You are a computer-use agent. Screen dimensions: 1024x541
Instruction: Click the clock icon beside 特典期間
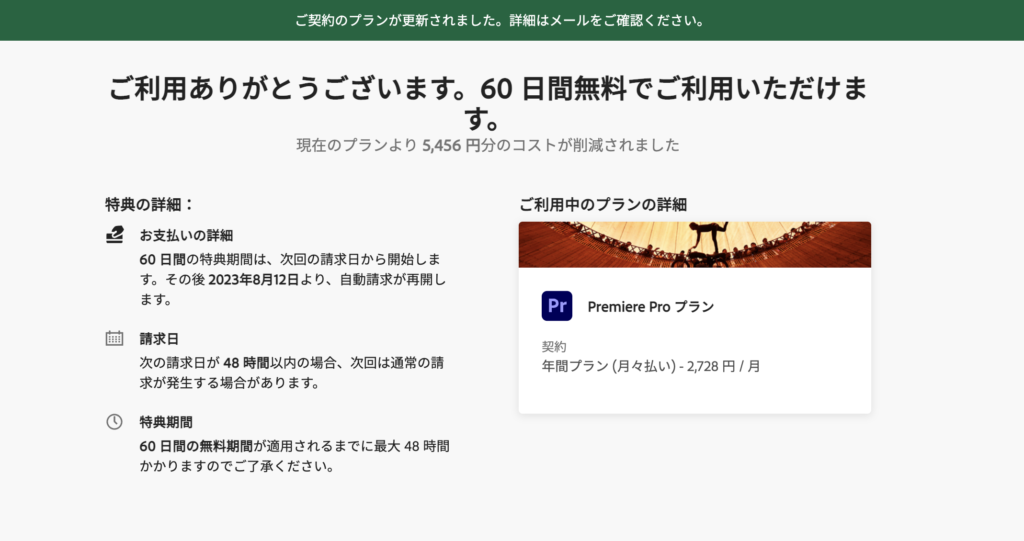point(114,422)
